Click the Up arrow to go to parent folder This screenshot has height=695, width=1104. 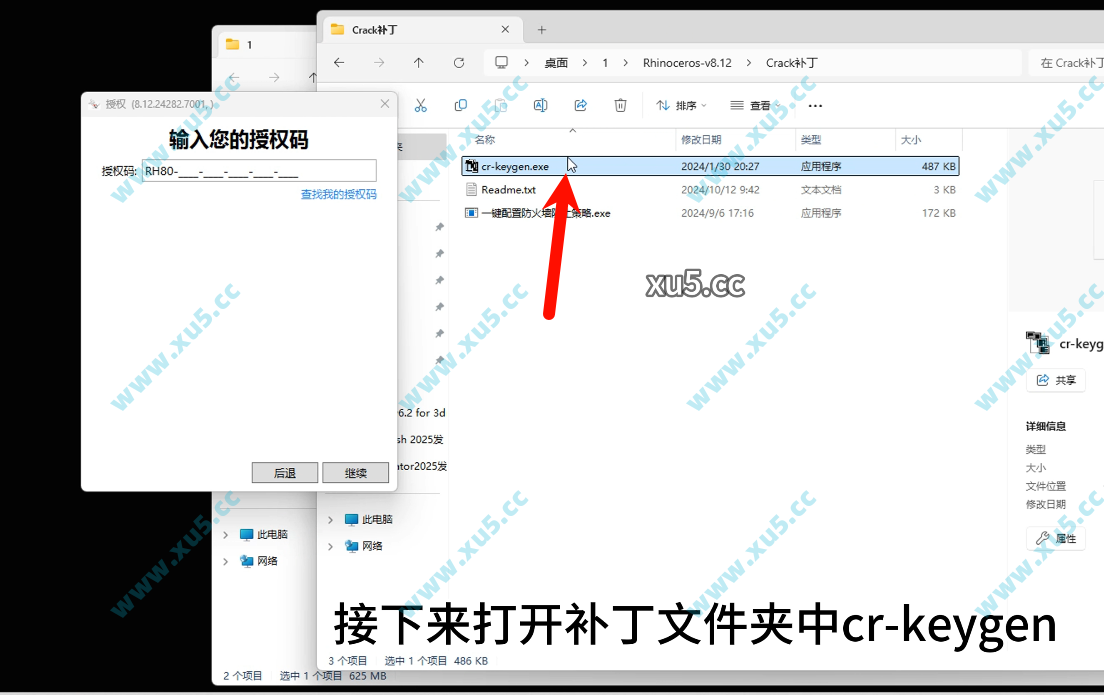coord(418,62)
